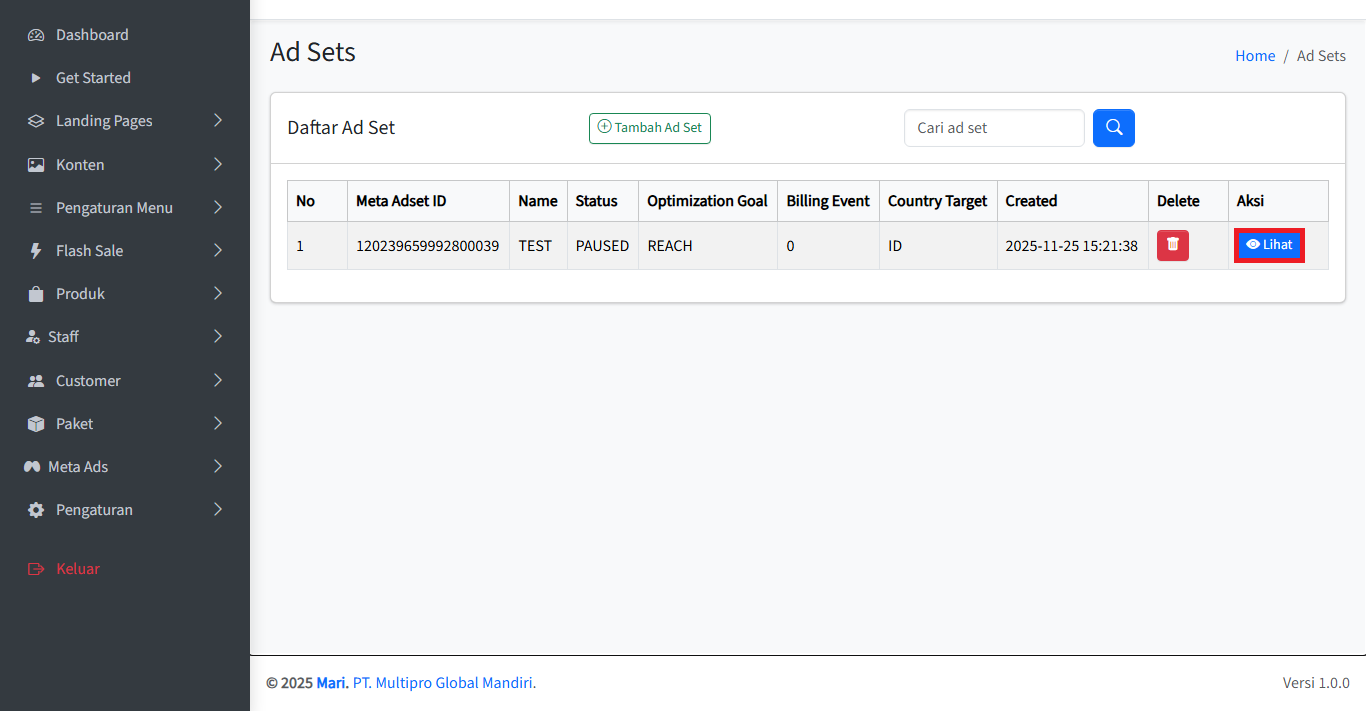Viewport: 1366px width, 711px height.
Task: Expand the Customer menu chevron
Action: coord(218,380)
